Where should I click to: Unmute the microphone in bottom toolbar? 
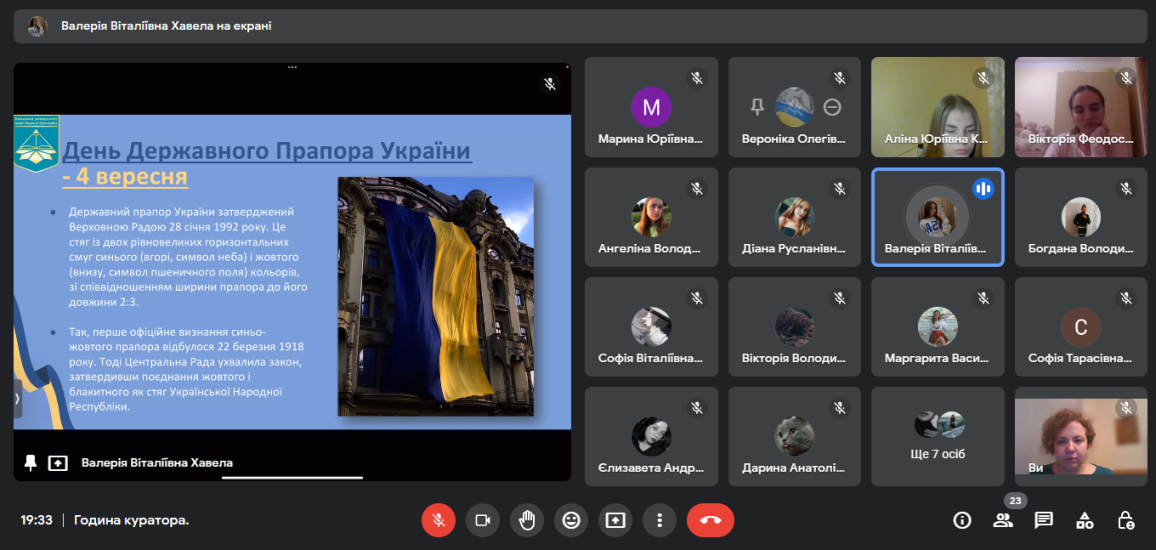[x=437, y=520]
